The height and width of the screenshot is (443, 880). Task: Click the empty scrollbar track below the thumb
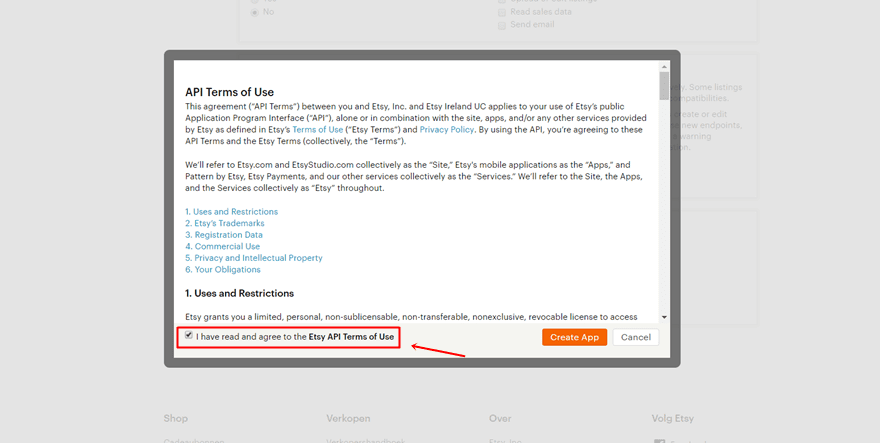[x=664, y=206]
